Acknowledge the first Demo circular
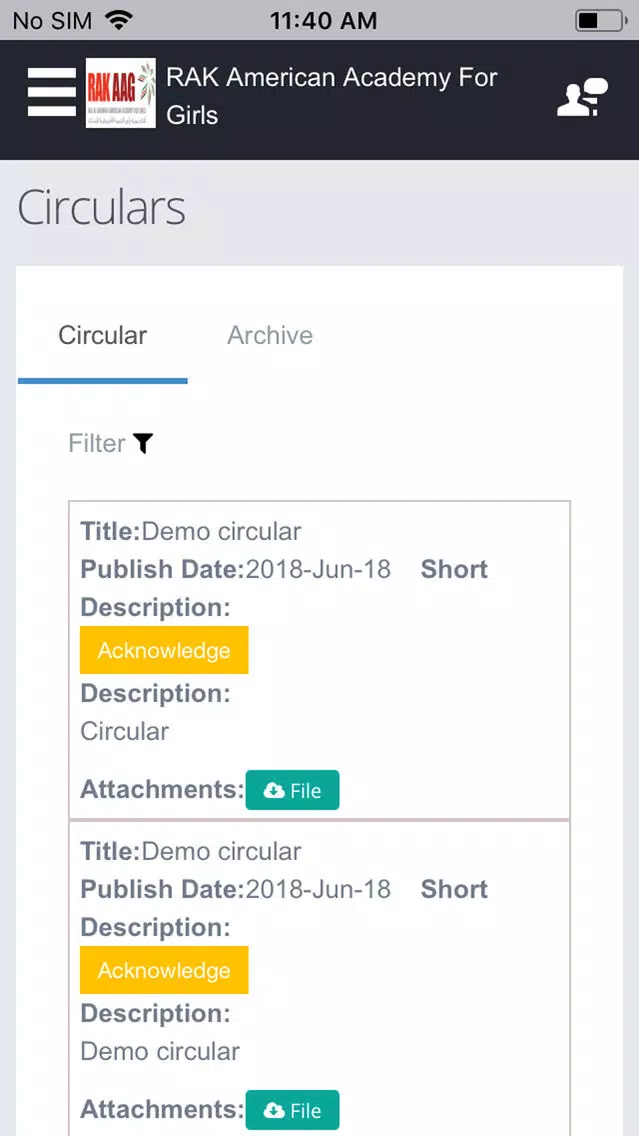Screen dimensions: 639x1136 click(164, 650)
